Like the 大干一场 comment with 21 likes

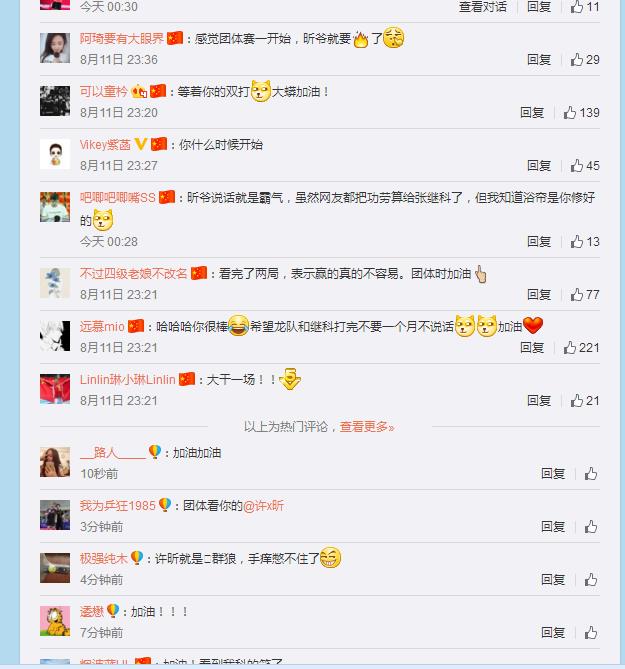click(585, 401)
